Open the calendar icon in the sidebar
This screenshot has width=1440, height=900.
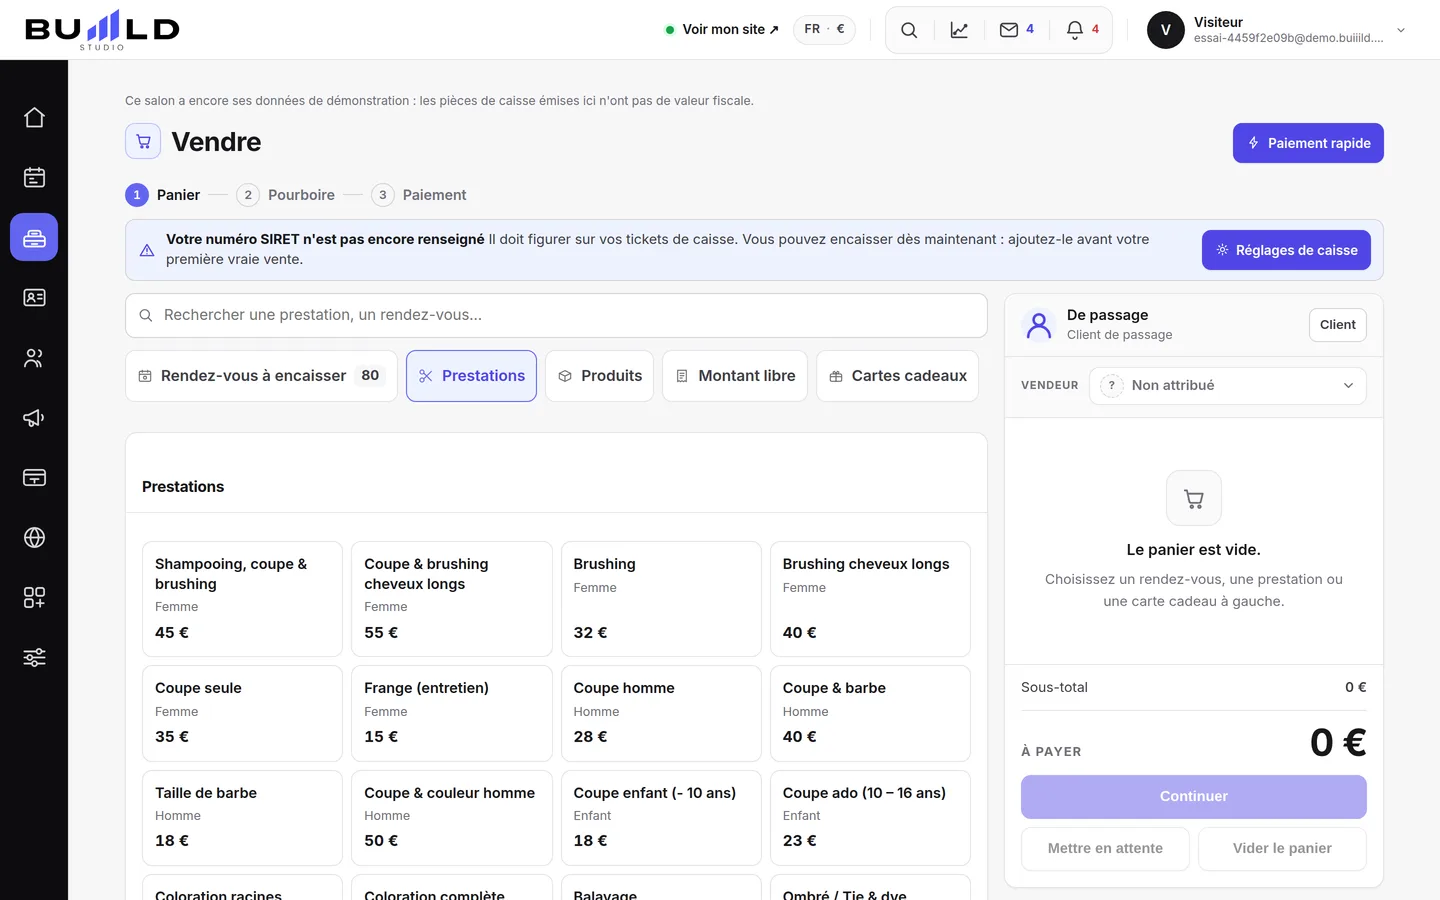click(x=34, y=178)
